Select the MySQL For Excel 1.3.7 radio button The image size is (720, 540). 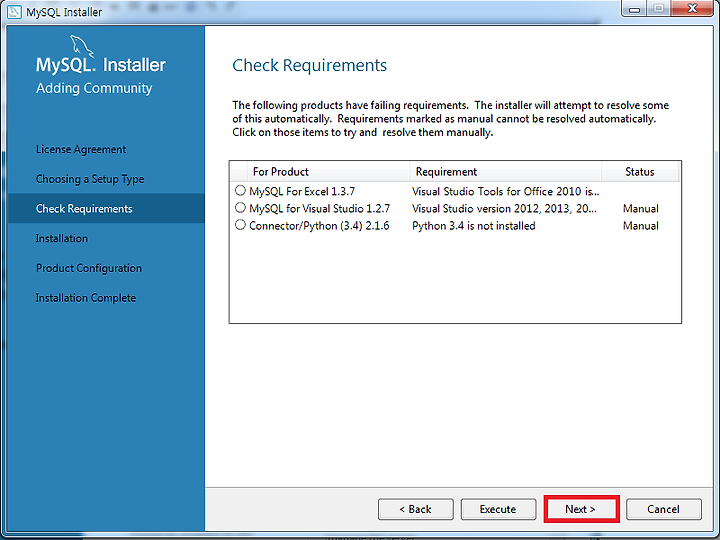click(x=240, y=190)
